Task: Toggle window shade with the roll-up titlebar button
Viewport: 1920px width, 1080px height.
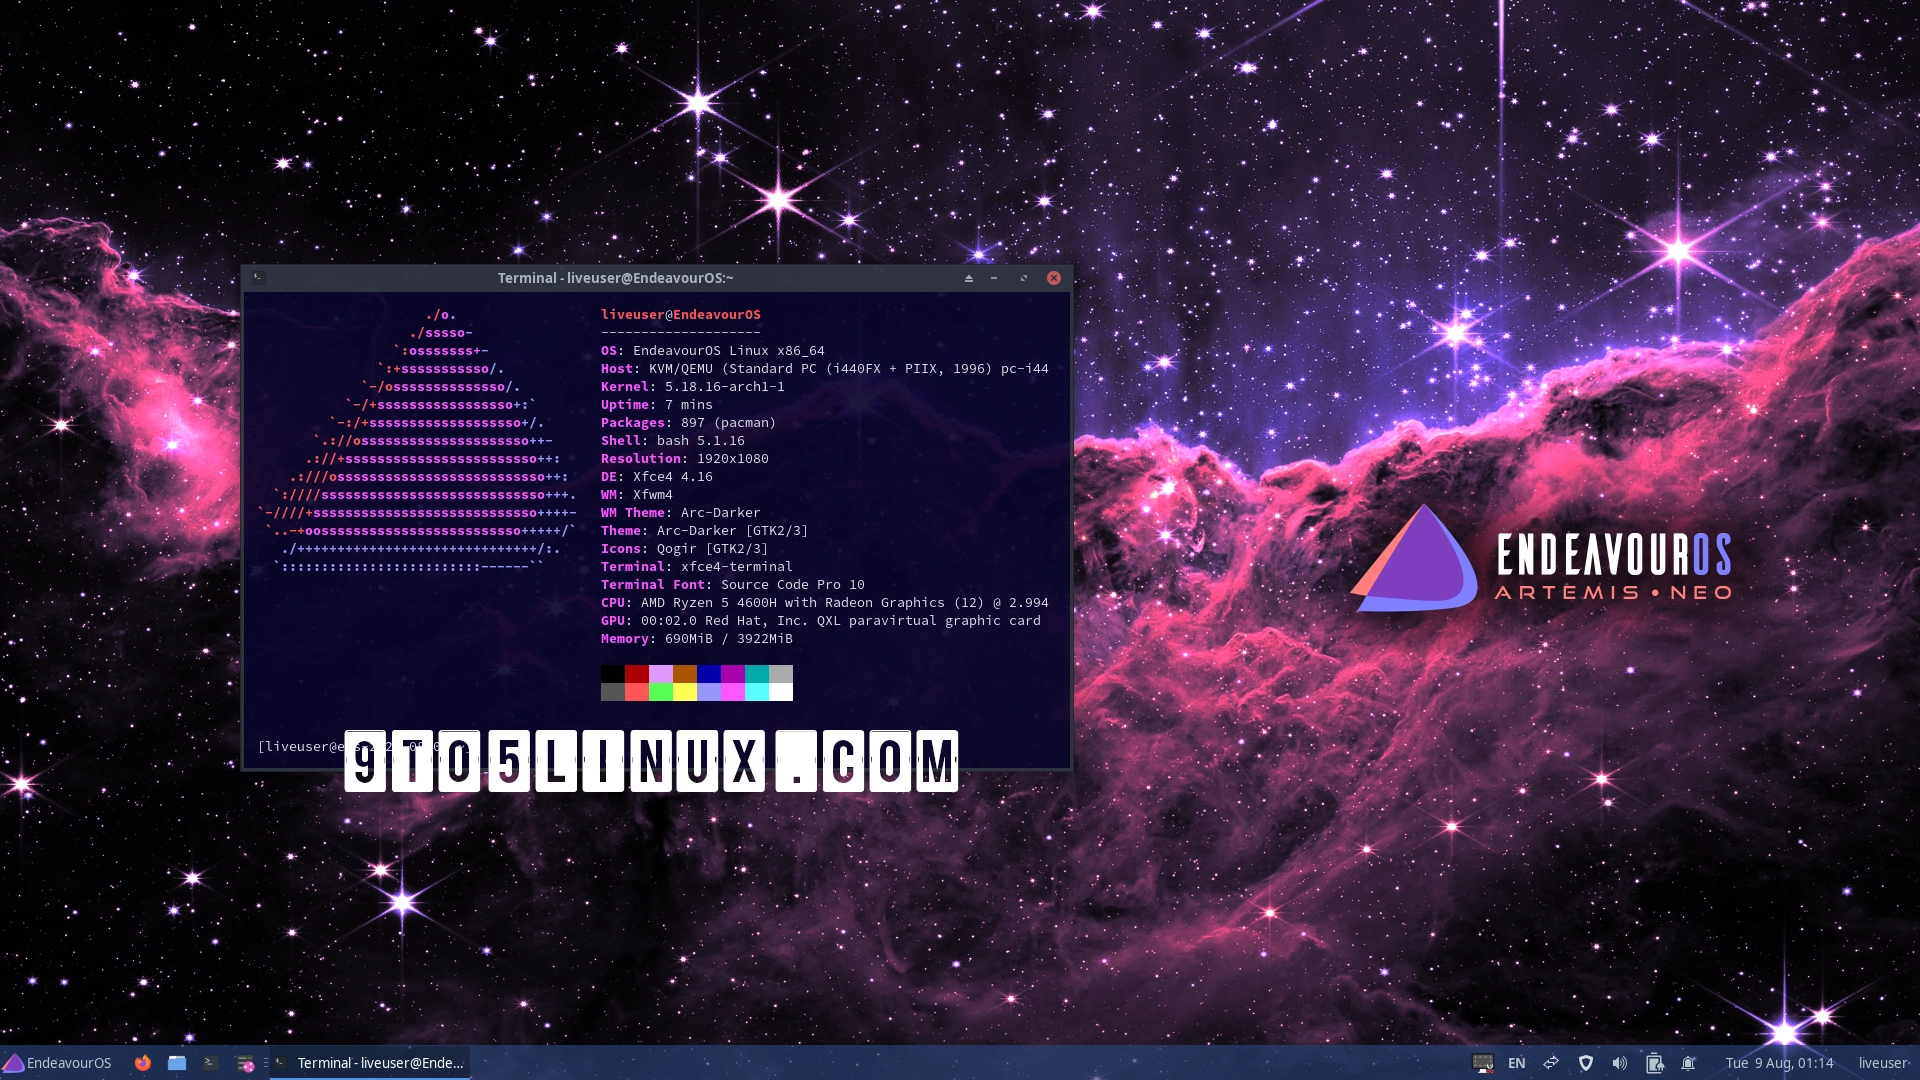Action: tap(968, 278)
